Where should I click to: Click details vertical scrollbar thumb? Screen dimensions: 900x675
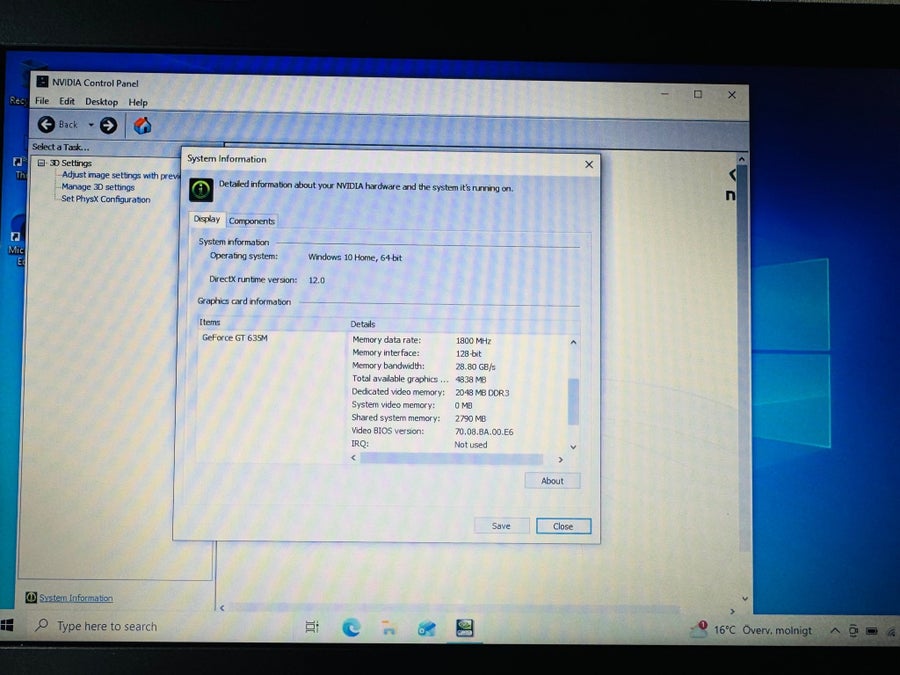[x=573, y=402]
